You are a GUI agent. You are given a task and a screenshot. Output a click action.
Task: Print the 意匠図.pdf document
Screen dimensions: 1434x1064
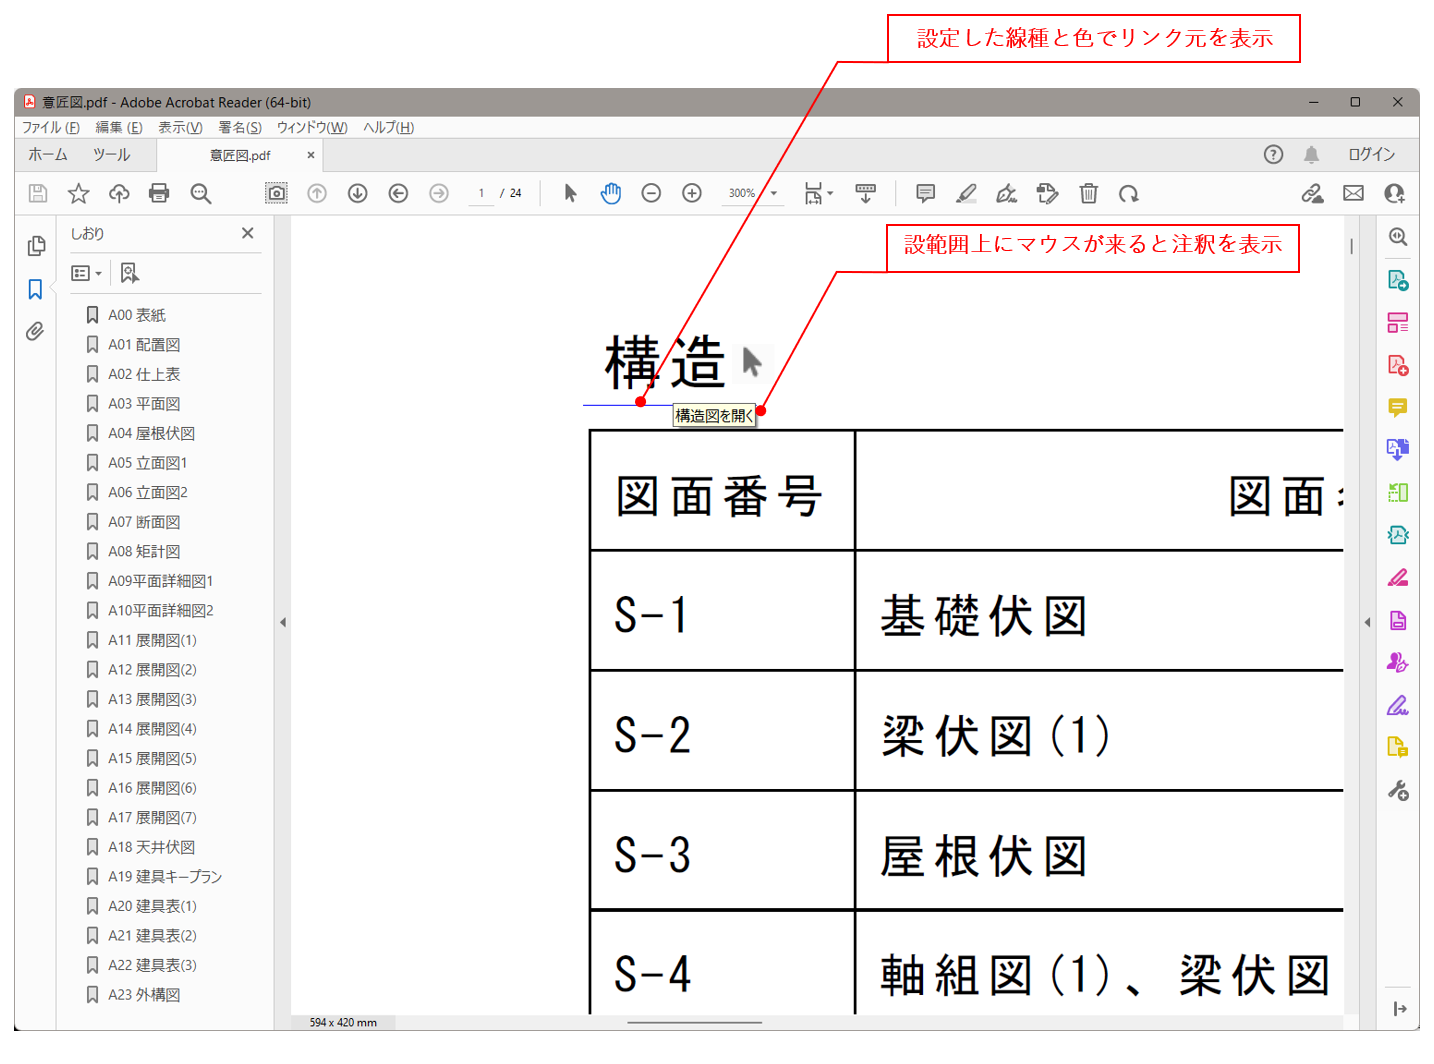[x=159, y=193]
